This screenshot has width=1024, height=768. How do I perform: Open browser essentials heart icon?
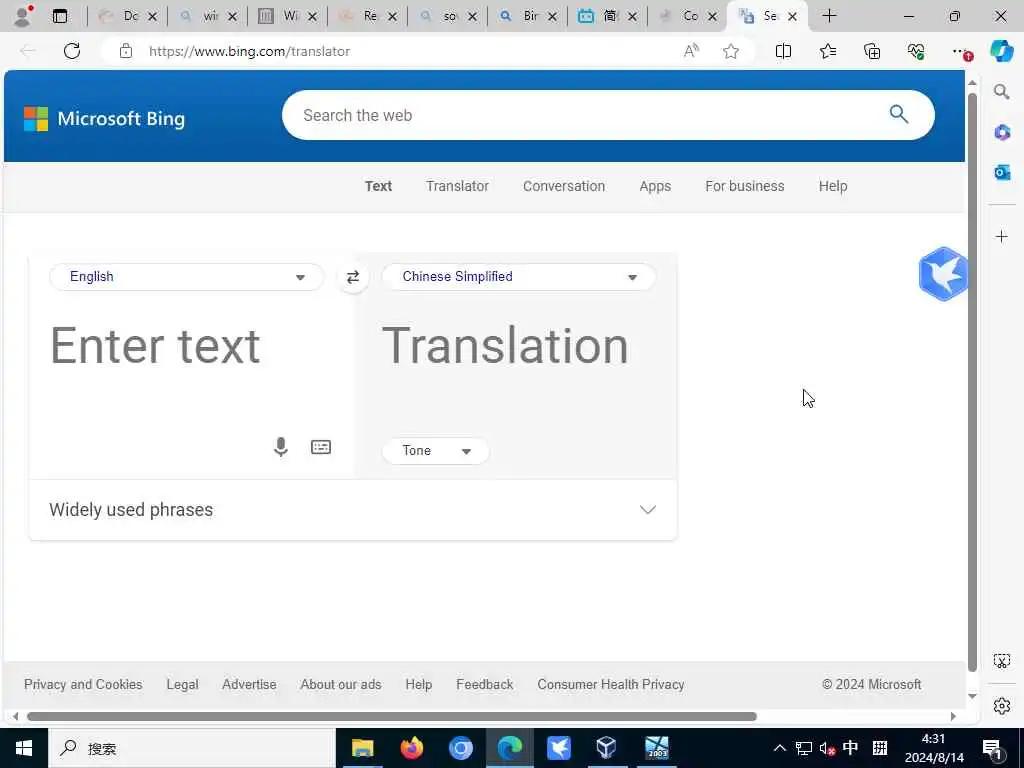(x=916, y=51)
